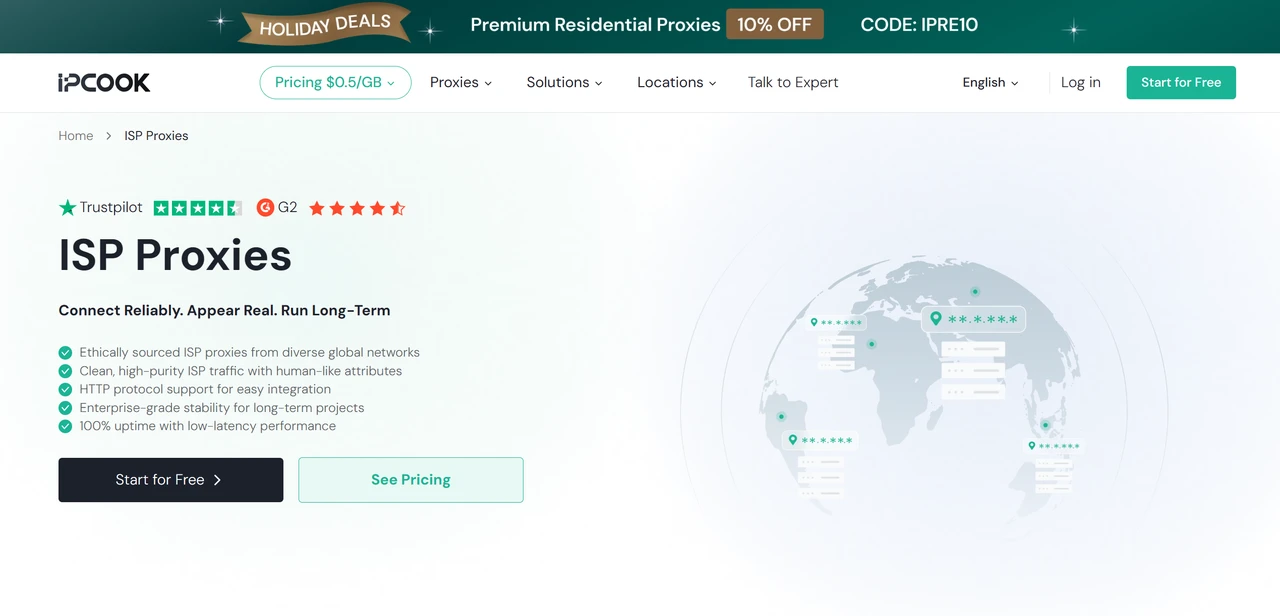The width and height of the screenshot is (1280, 616).
Task: Click the map pin near Australia
Action: pos(1034,443)
